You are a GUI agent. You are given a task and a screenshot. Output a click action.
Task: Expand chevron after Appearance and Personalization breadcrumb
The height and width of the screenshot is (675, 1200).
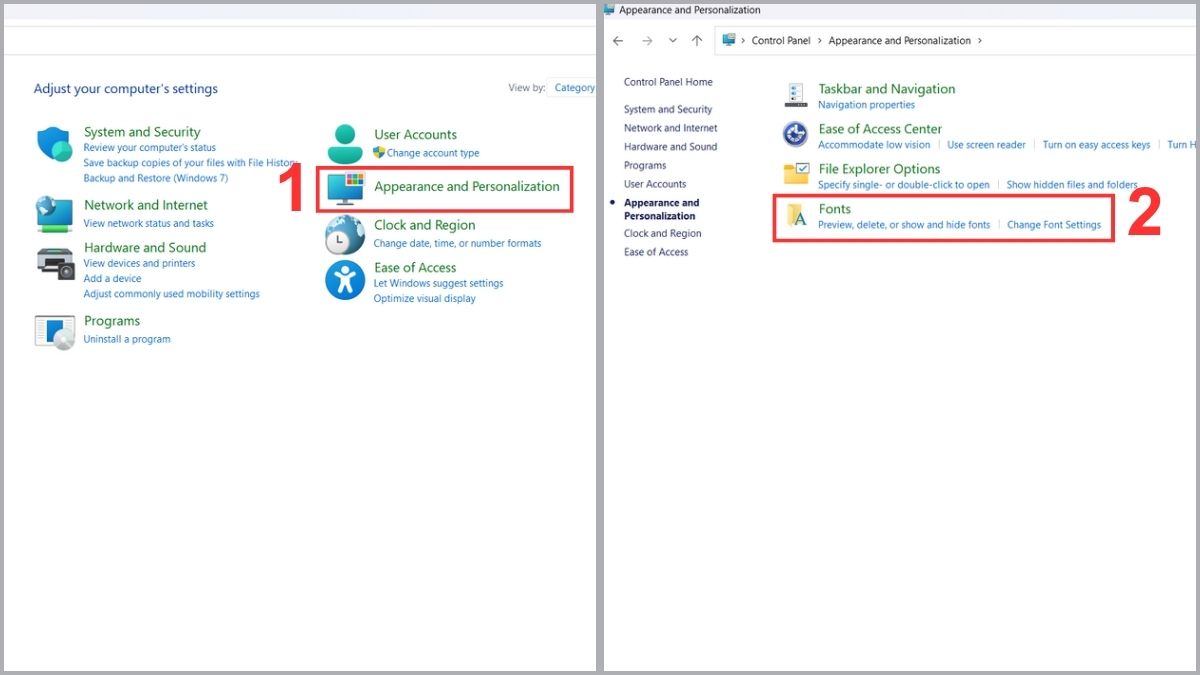[x=980, y=41]
